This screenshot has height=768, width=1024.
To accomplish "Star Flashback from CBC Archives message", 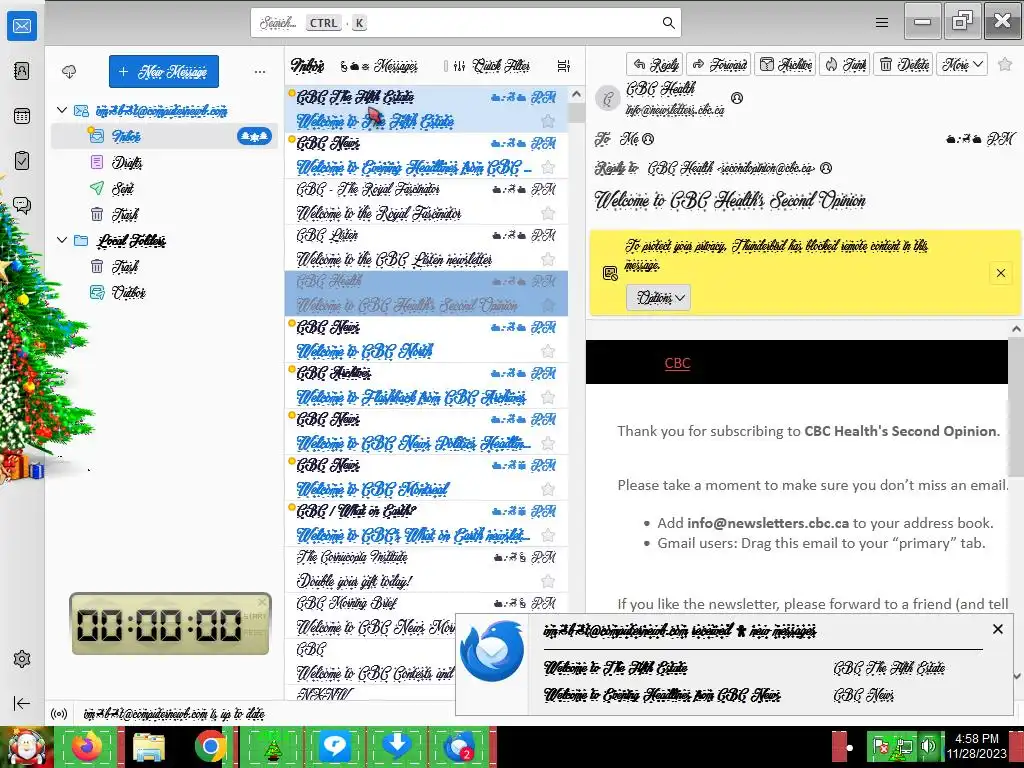I will [548, 397].
